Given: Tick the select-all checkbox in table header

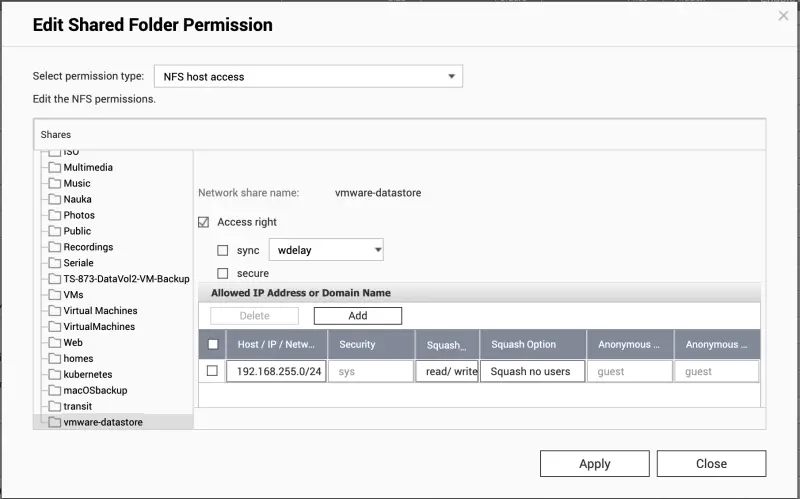Looking at the screenshot, I should point(213,344).
